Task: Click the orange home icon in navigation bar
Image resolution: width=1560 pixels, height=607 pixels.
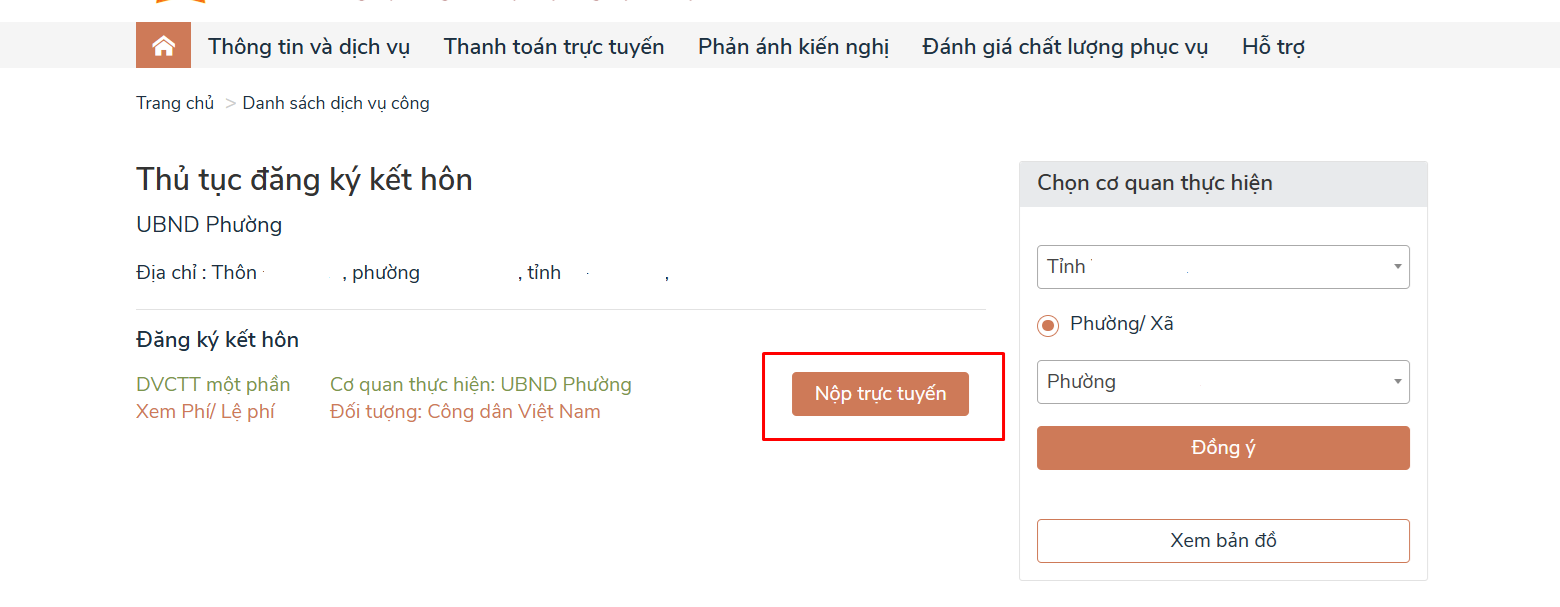Action: pos(163,45)
